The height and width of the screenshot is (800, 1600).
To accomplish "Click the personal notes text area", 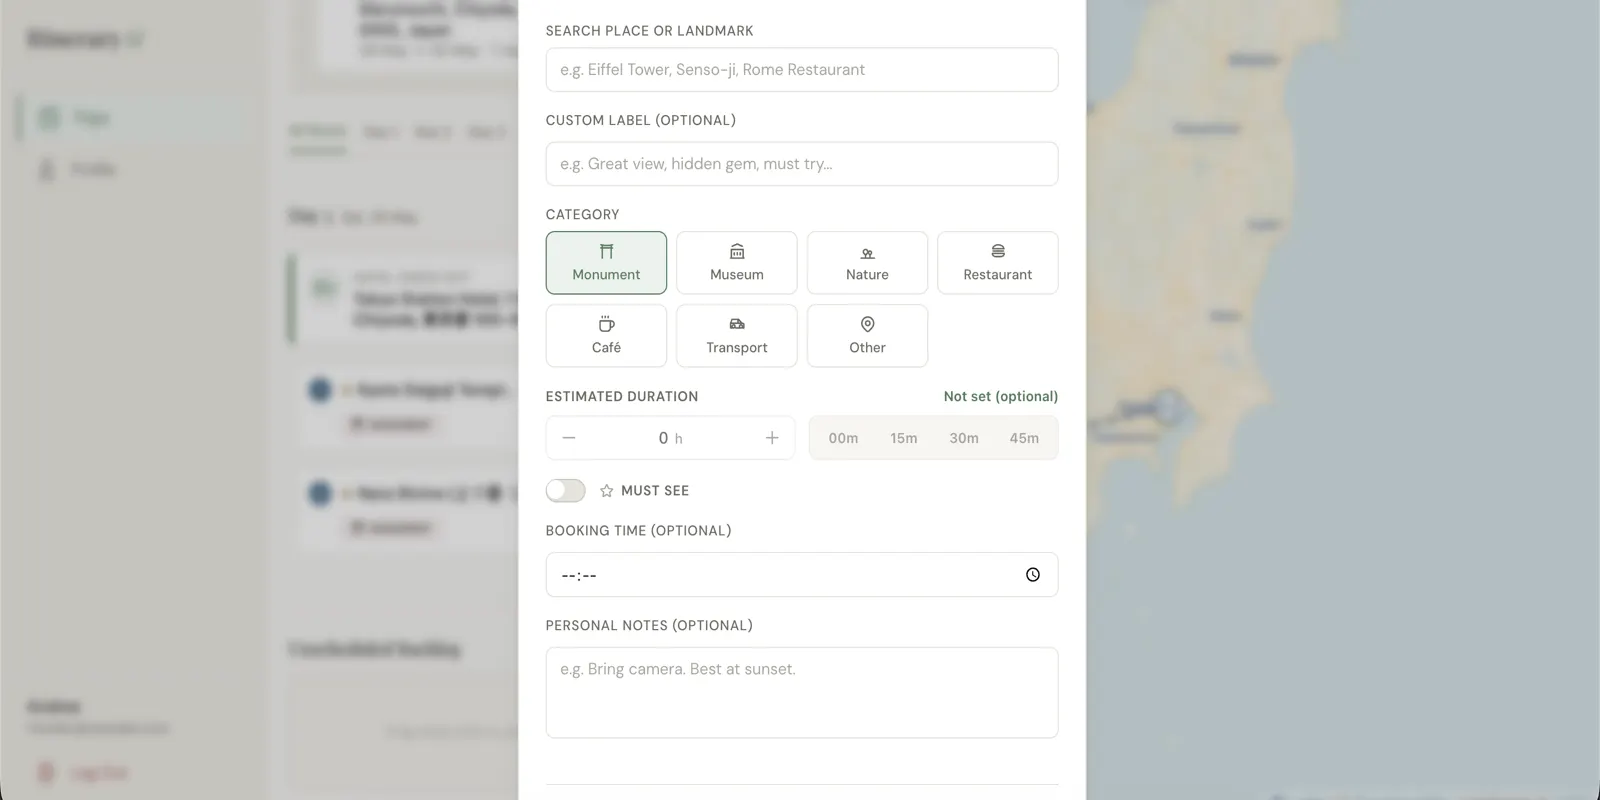I will pos(802,693).
